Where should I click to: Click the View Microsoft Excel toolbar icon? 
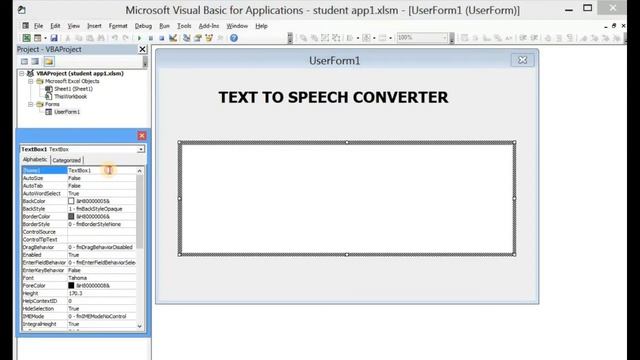(x=26, y=38)
